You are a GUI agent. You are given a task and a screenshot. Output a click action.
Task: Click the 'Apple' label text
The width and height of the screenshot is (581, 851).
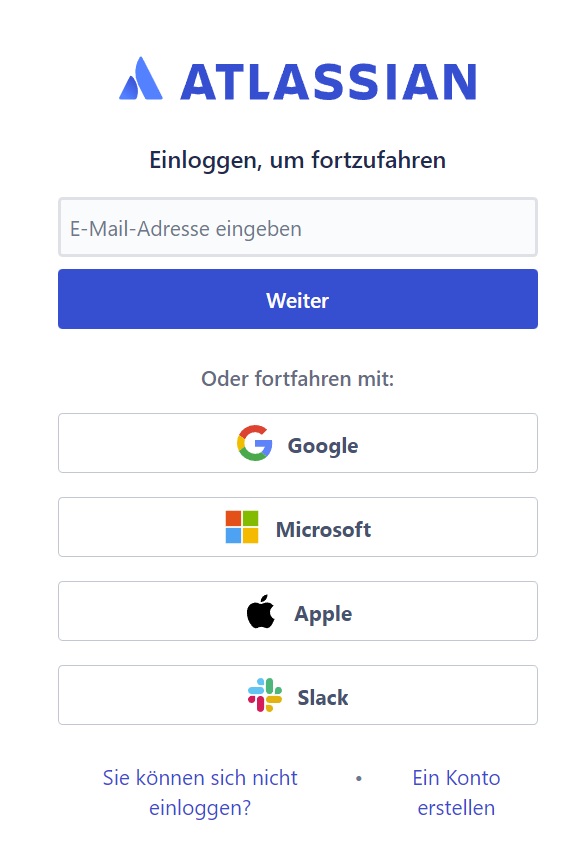(x=323, y=614)
